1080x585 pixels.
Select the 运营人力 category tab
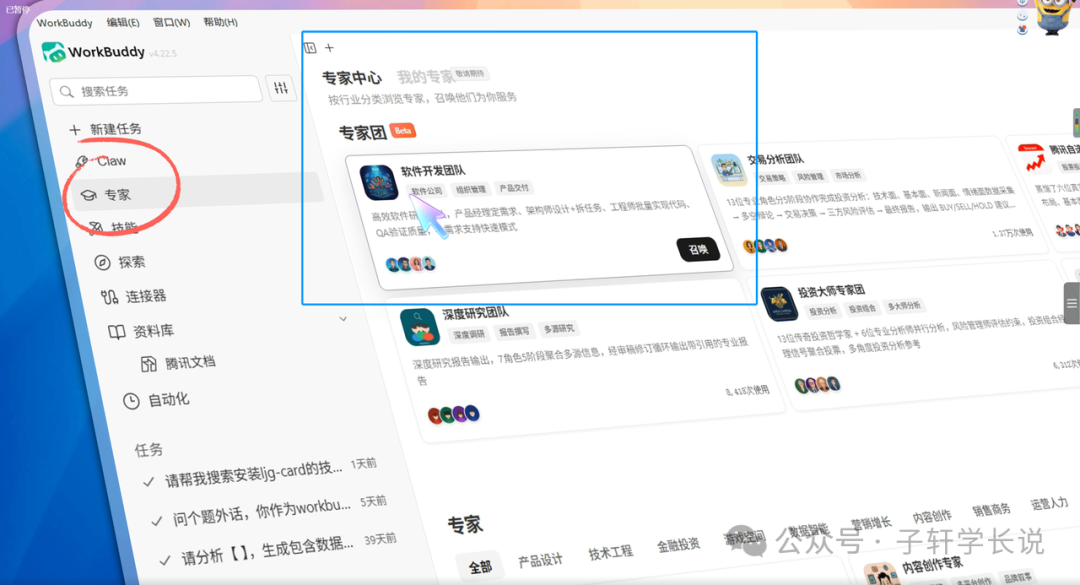pos(1049,503)
